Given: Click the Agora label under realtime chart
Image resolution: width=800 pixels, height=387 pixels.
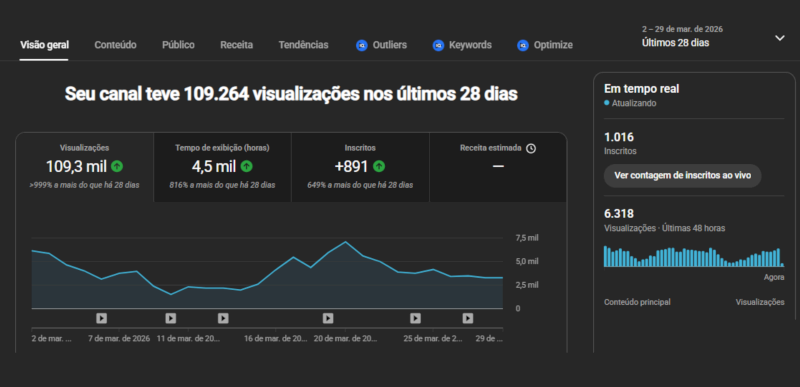Looking at the screenshot, I should [774, 277].
